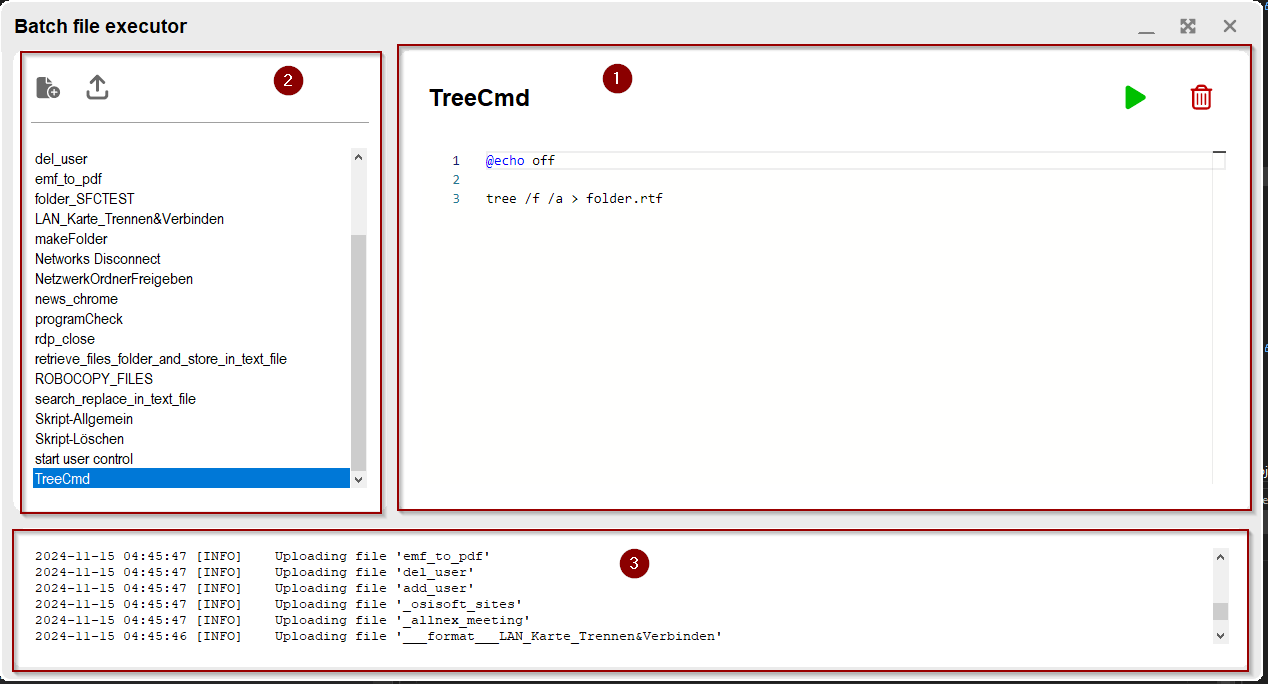Viewport: 1268px width, 684px height.
Task: Open start user control script
Action: pyautogui.click(x=84, y=459)
